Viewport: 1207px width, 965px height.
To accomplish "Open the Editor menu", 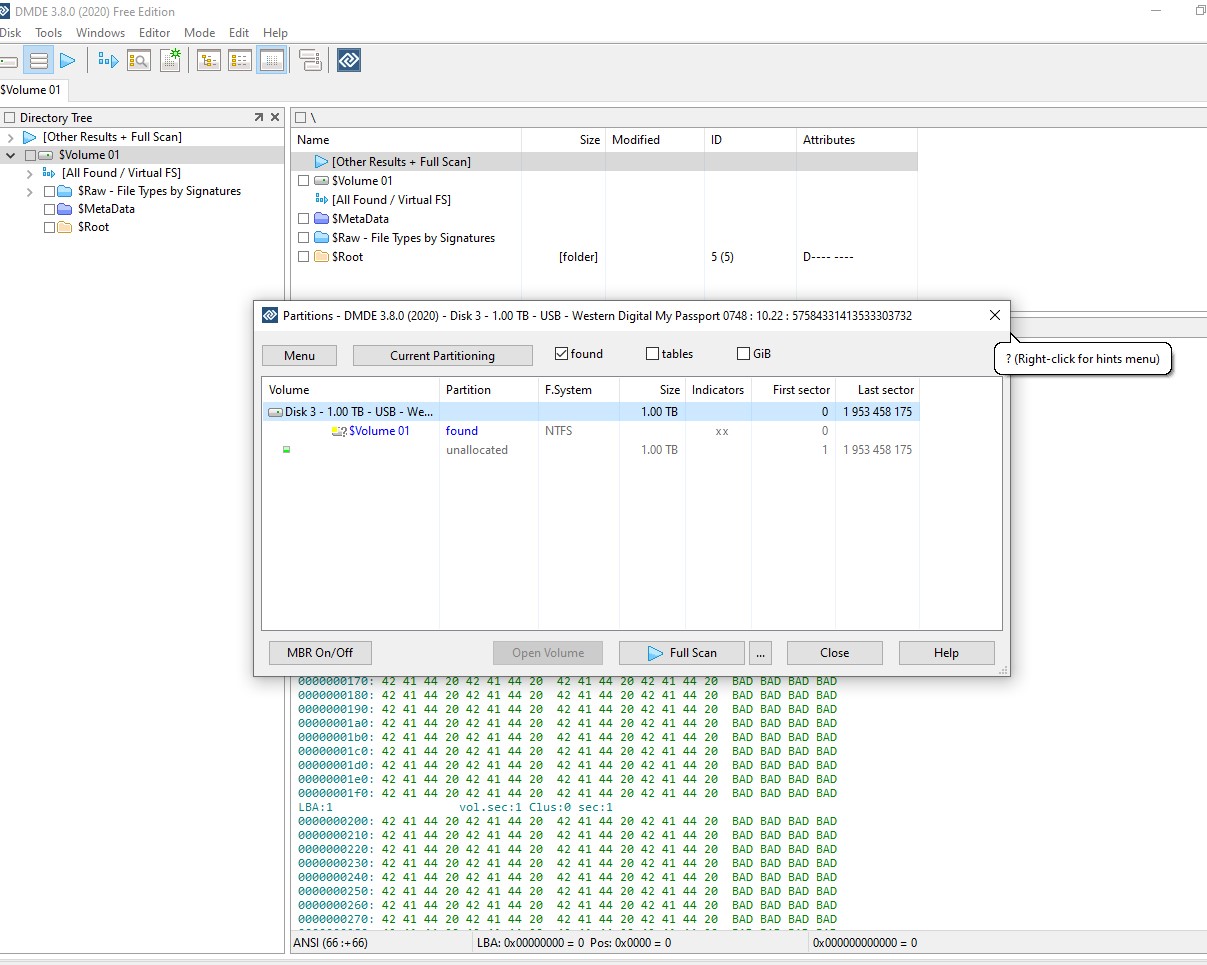I will point(154,33).
